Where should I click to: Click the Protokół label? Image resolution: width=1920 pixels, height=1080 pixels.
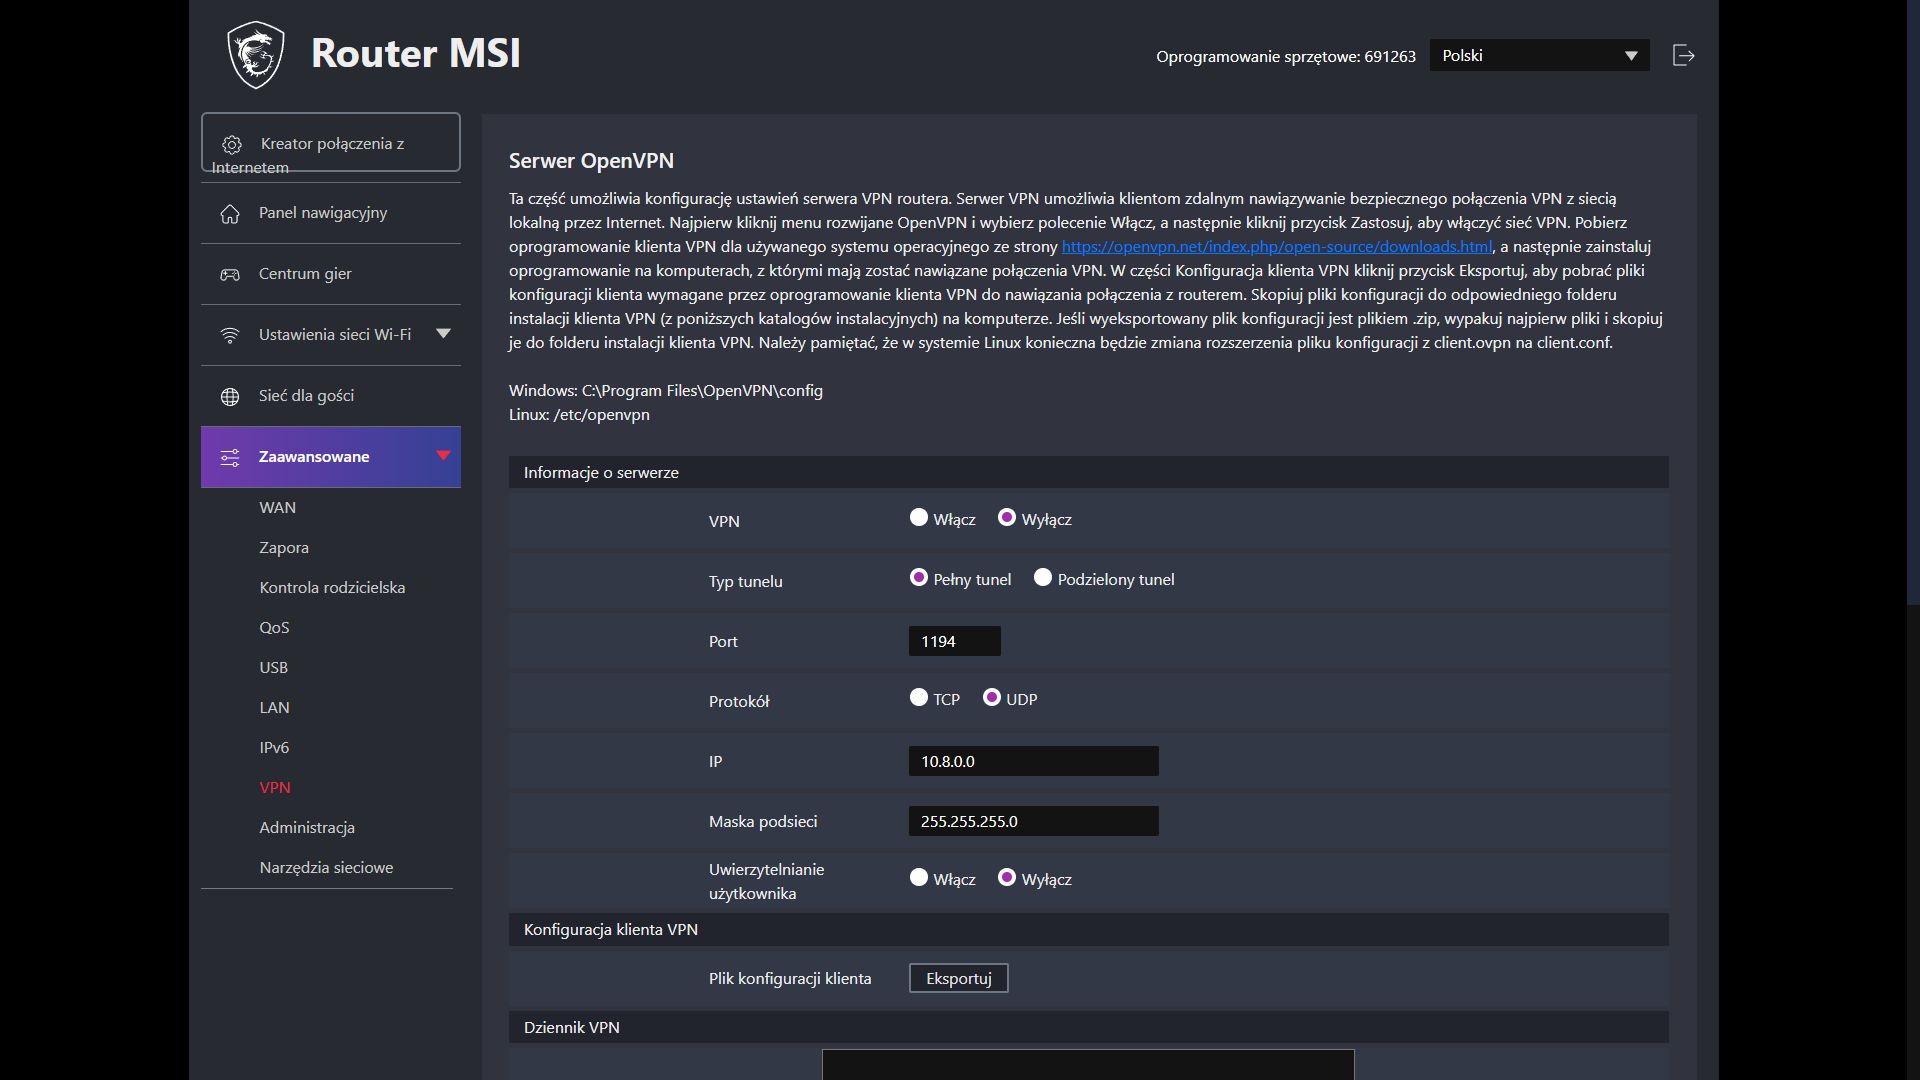coord(739,702)
